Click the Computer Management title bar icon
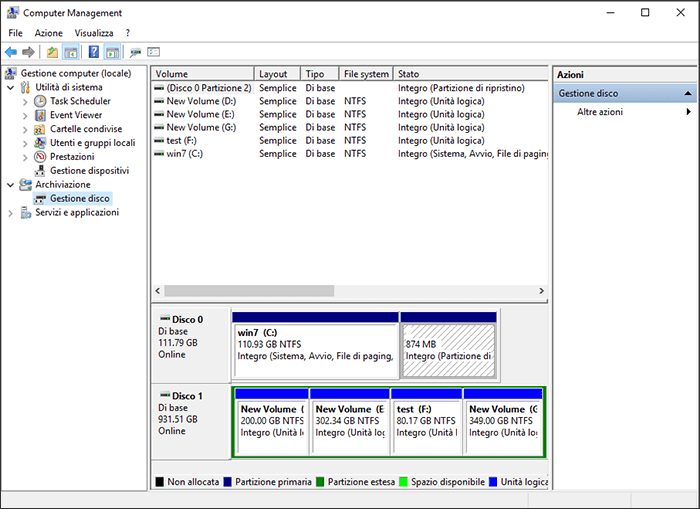 click(x=12, y=13)
